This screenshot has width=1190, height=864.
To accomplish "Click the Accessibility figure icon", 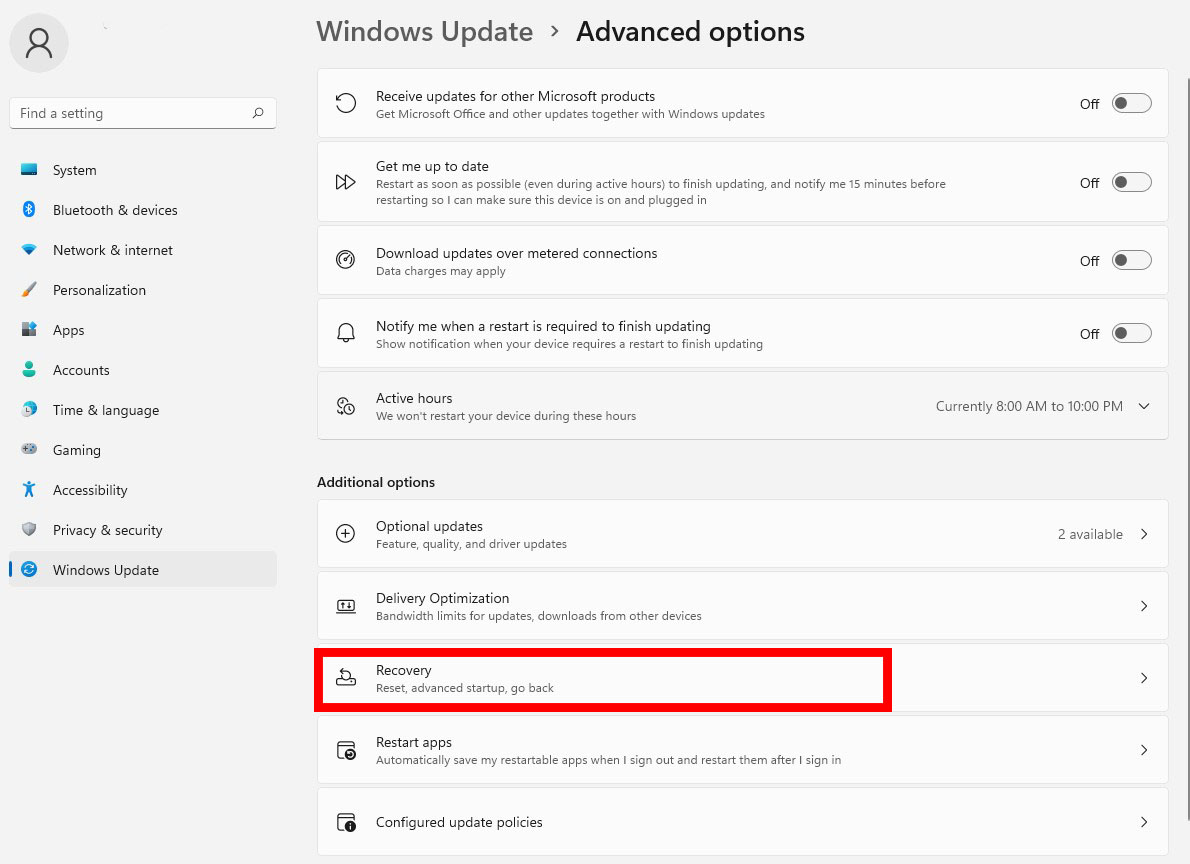I will 29,490.
